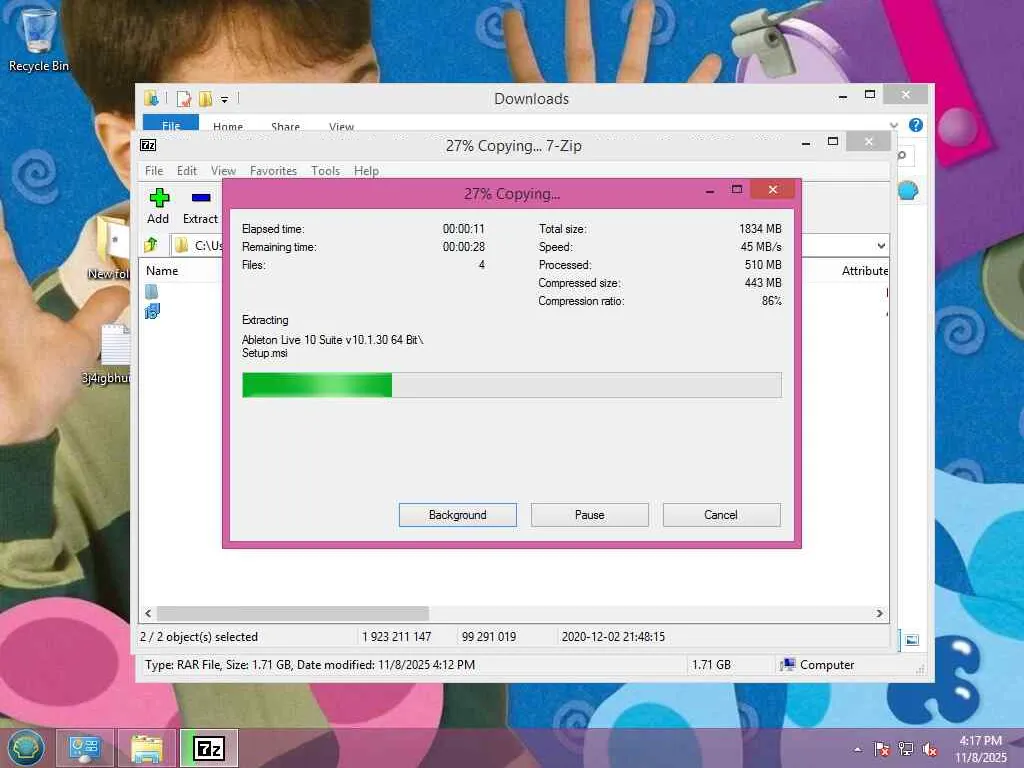Open the muted volume icon in tray
The height and width of the screenshot is (768, 1024).
tap(930, 749)
